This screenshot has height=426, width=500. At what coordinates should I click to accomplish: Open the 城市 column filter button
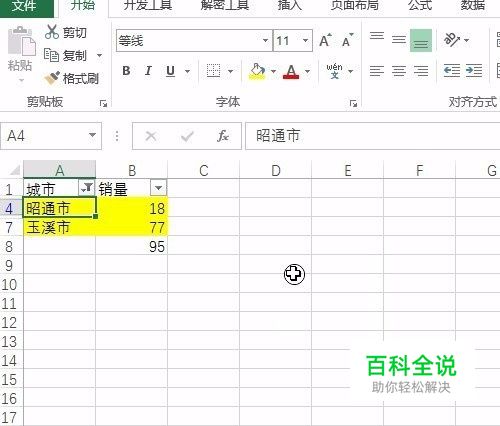(x=87, y=188)
